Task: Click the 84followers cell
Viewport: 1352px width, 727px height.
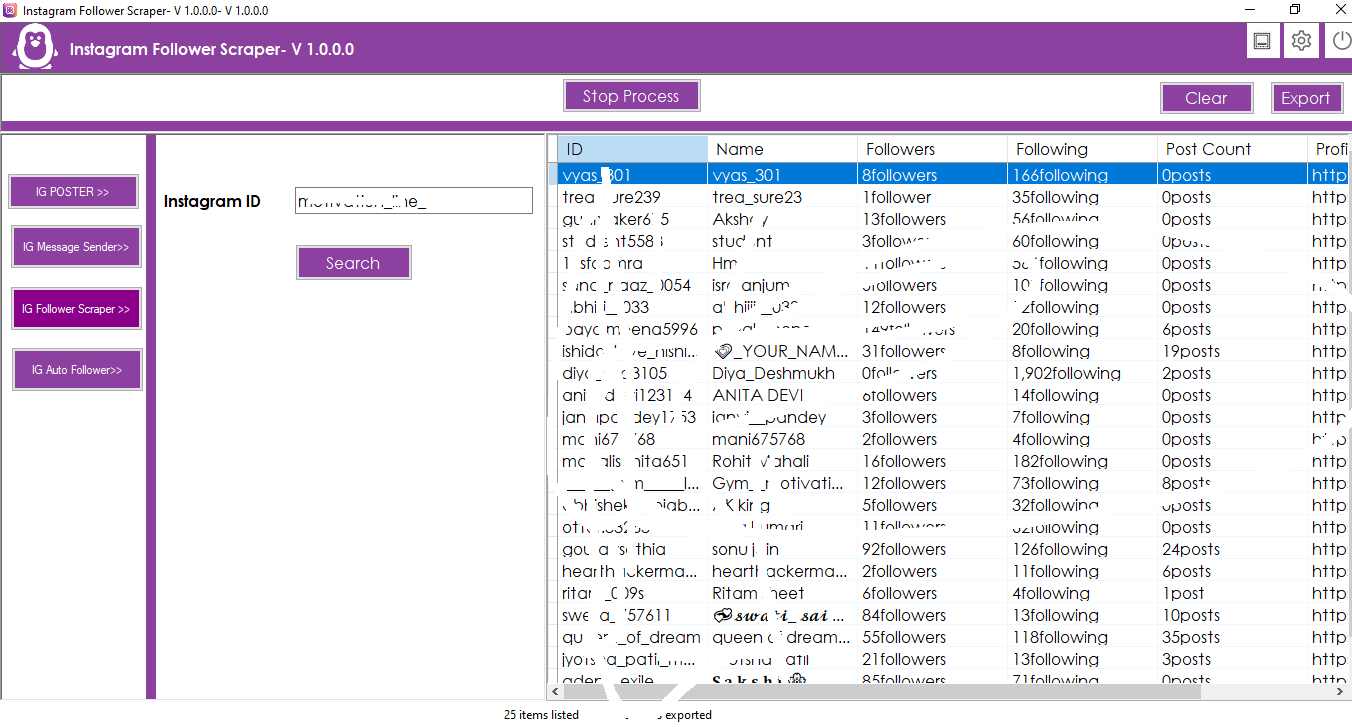Action: coord(932,615)
